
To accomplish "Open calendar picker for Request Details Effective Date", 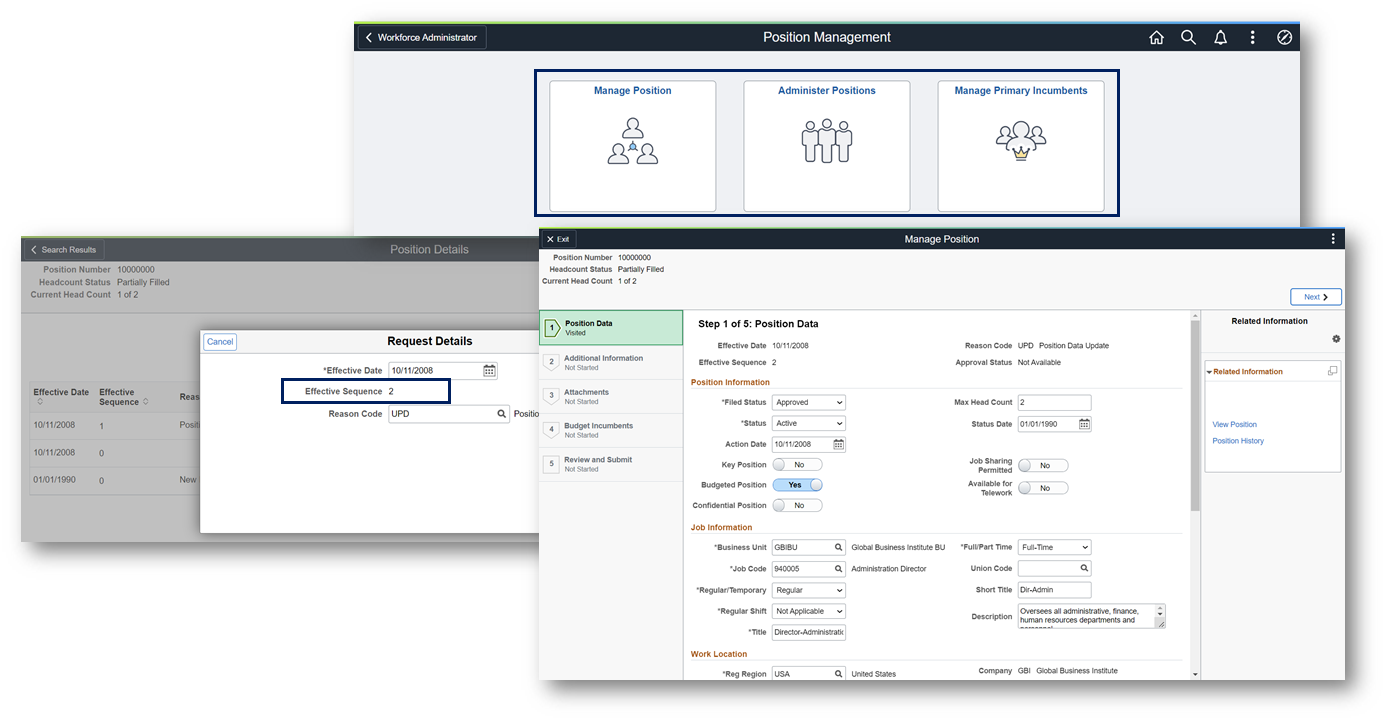I will pos(490,370).
